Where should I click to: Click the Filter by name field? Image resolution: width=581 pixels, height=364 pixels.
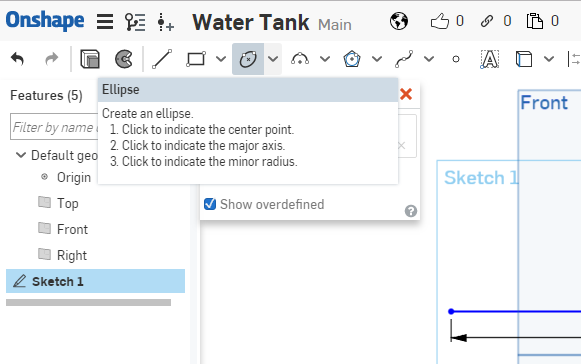[54, 127]
